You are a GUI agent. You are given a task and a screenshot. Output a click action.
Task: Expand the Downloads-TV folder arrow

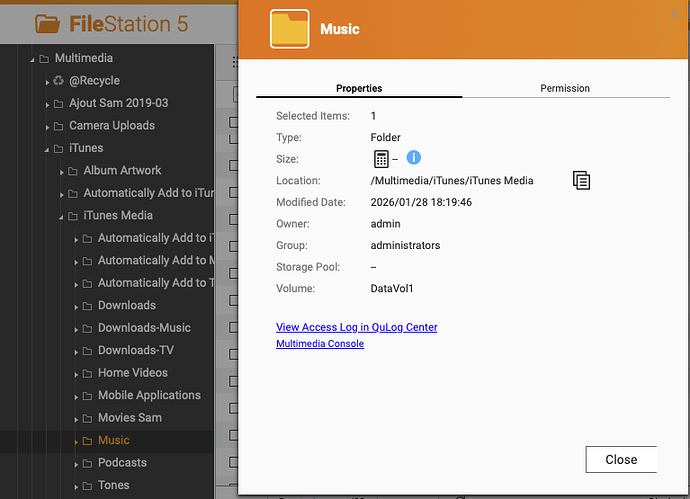coord(76,352)
